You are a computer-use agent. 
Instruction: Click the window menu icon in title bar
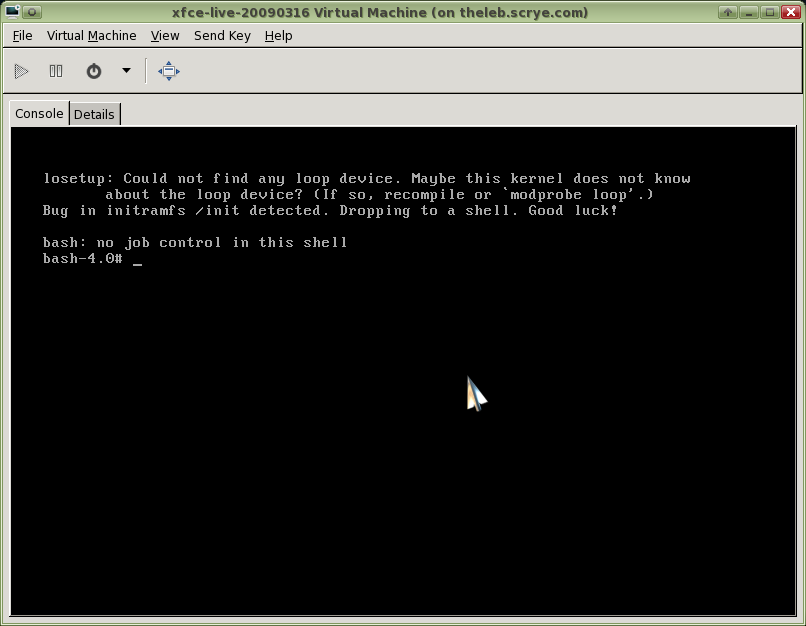tap(12, 12)
